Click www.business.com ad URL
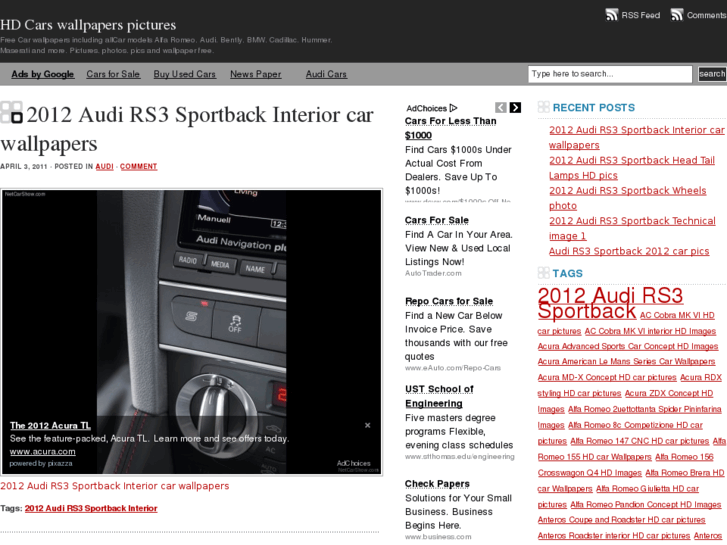Screen dimensions: 727x545 (x=438, y=537)
